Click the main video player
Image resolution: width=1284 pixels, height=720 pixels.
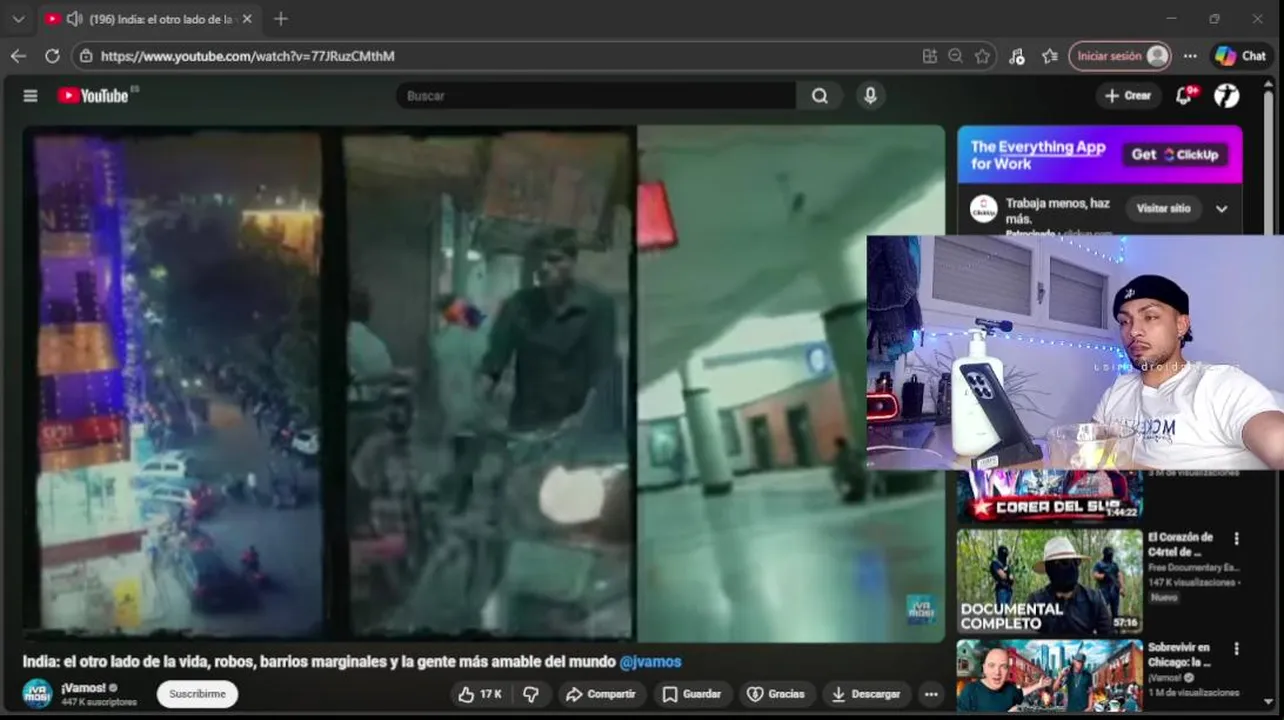click(484, 382)
